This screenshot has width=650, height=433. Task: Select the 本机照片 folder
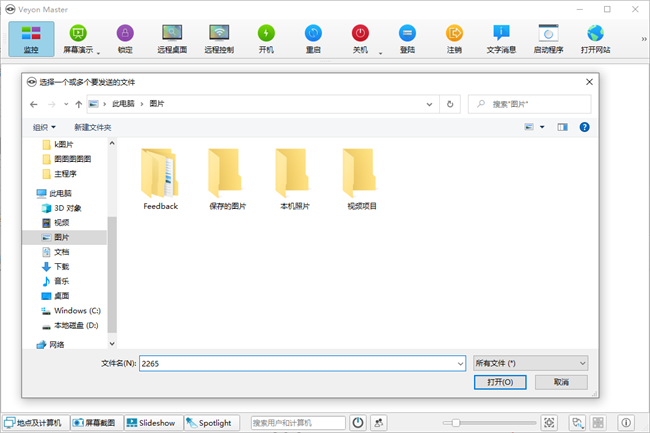click(294, 179)
